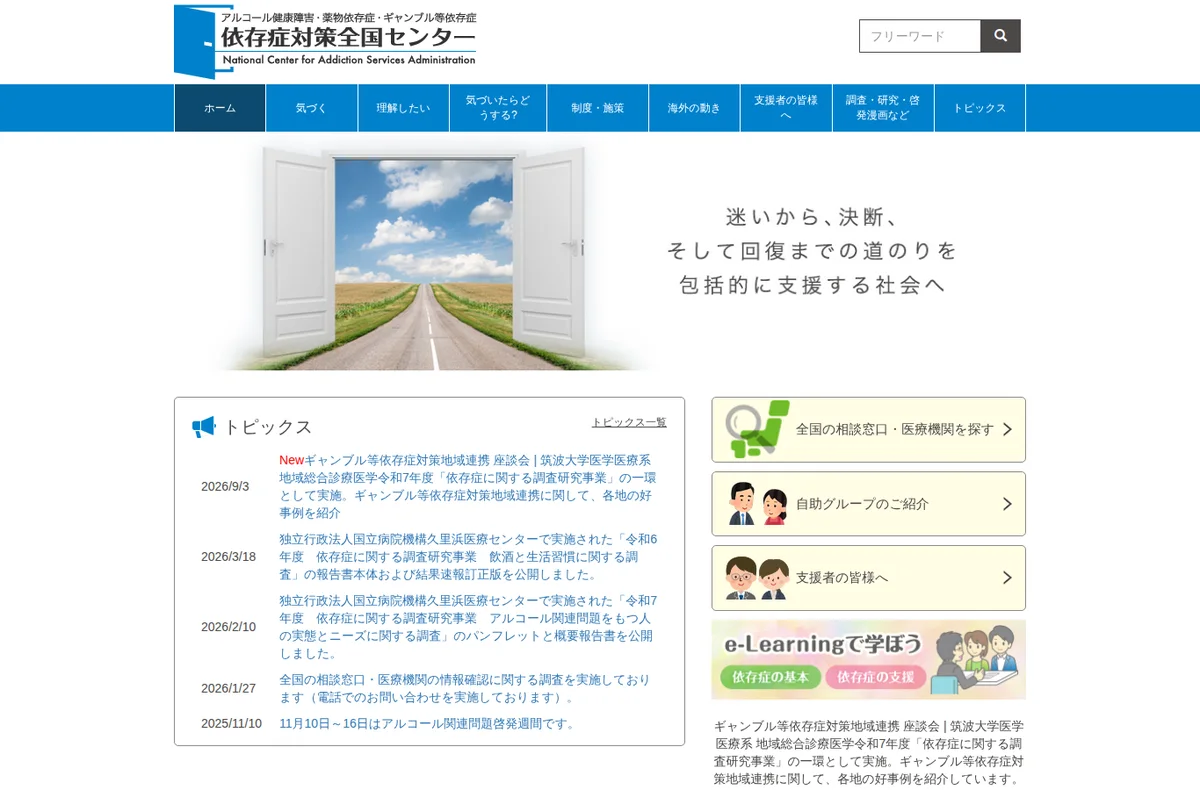The width and height of the screenshot is (1200, 790).
Task: Click the magnifier search button
Action: click(x=1000, y=36)
